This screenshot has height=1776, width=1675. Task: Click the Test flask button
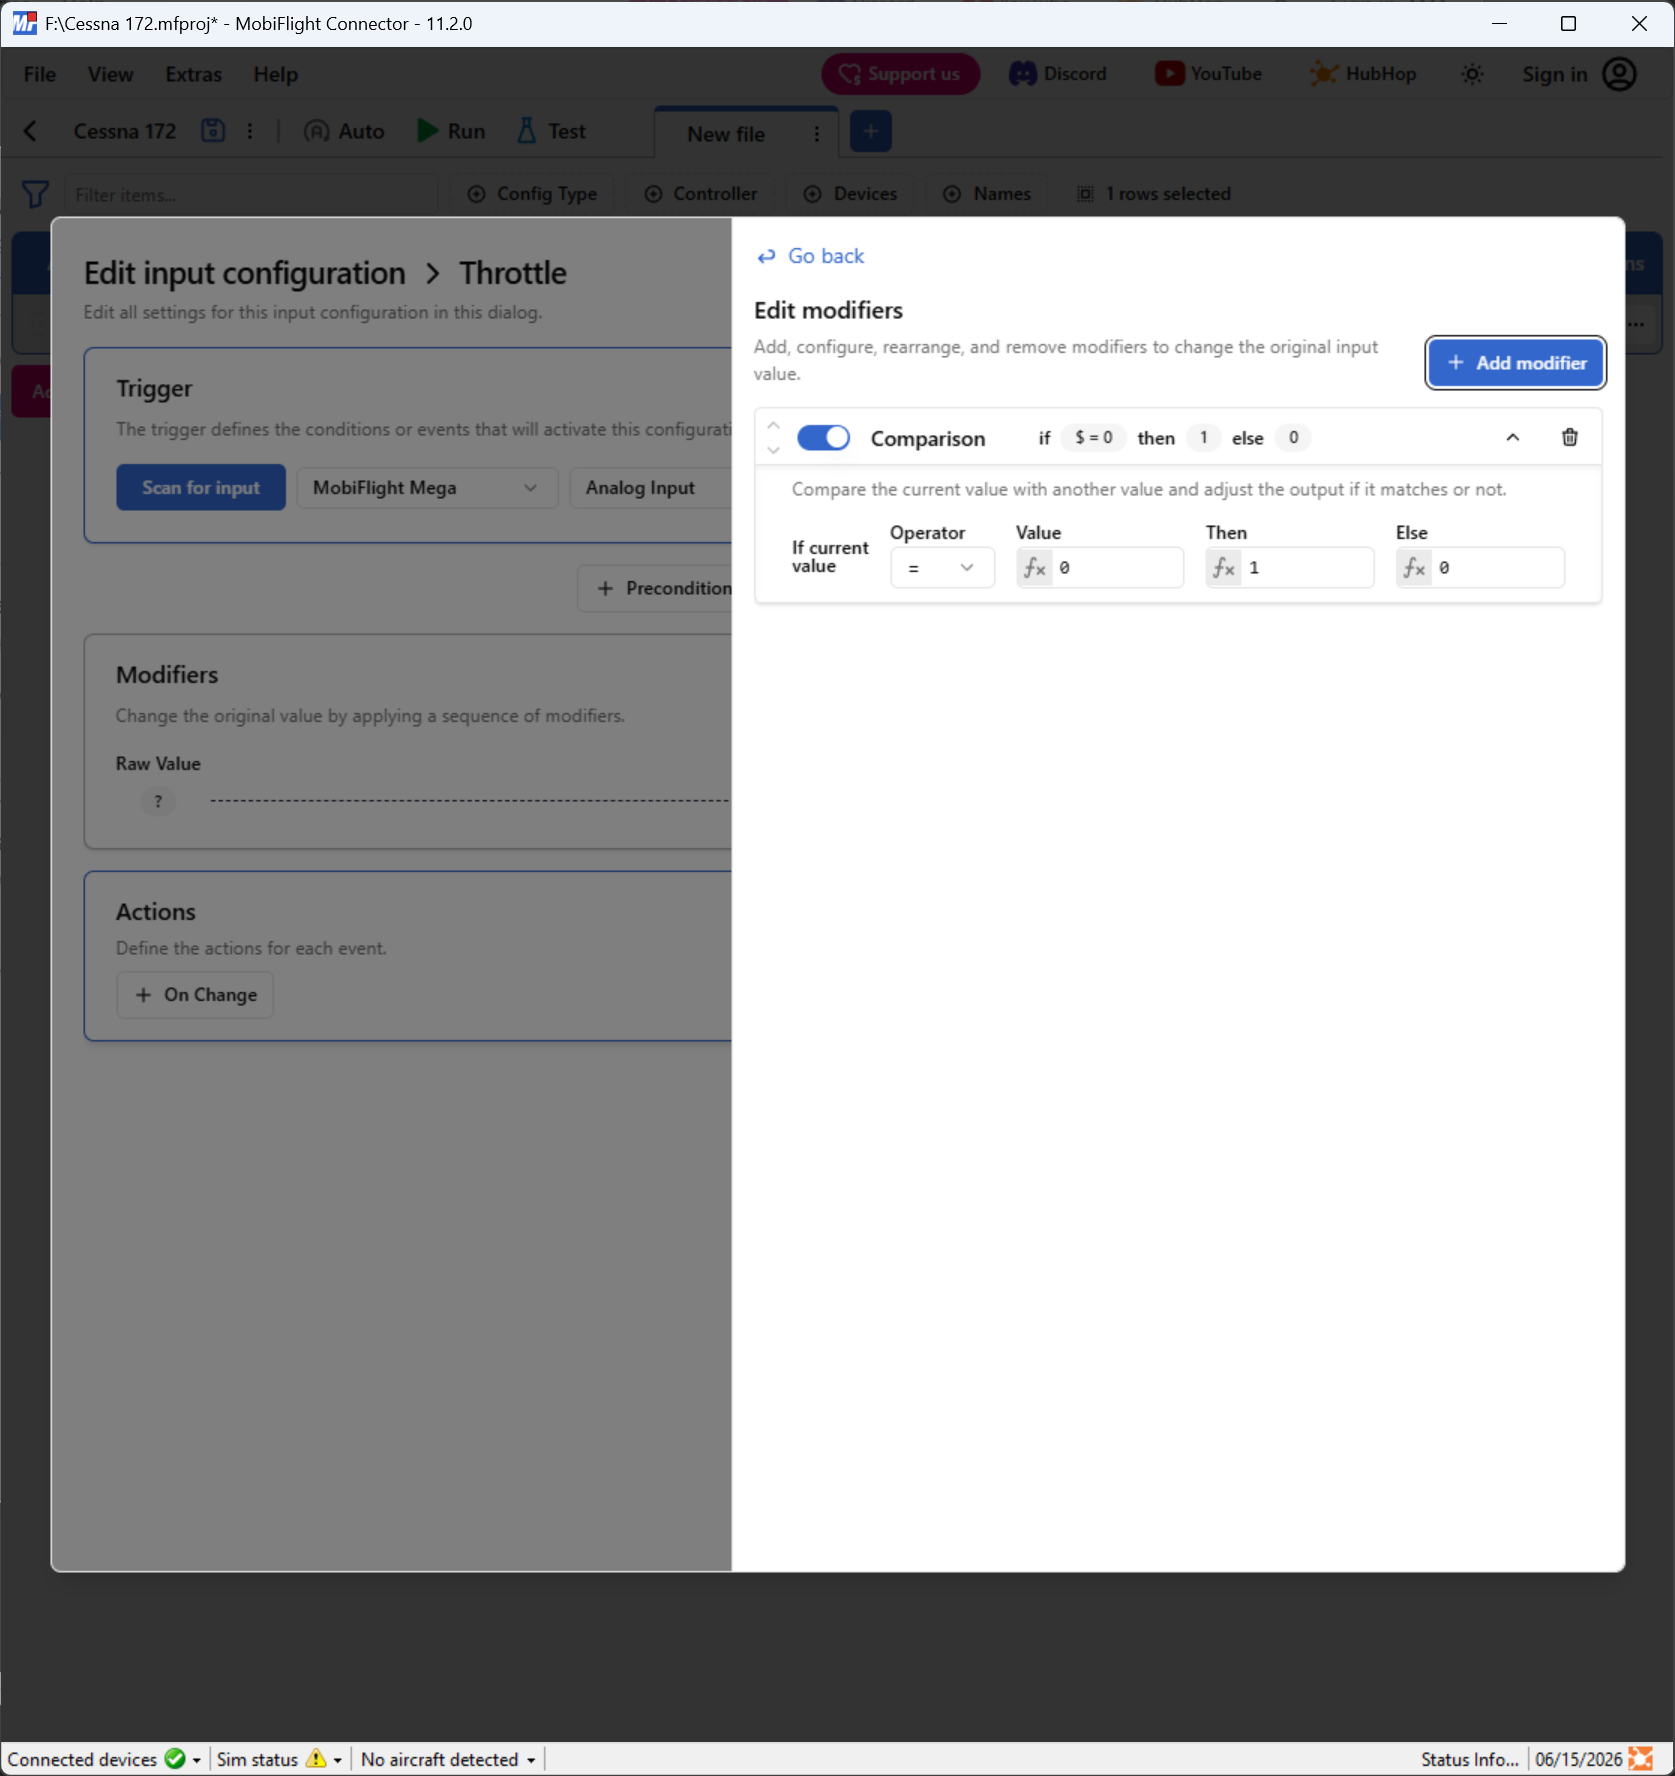[551, 131]
